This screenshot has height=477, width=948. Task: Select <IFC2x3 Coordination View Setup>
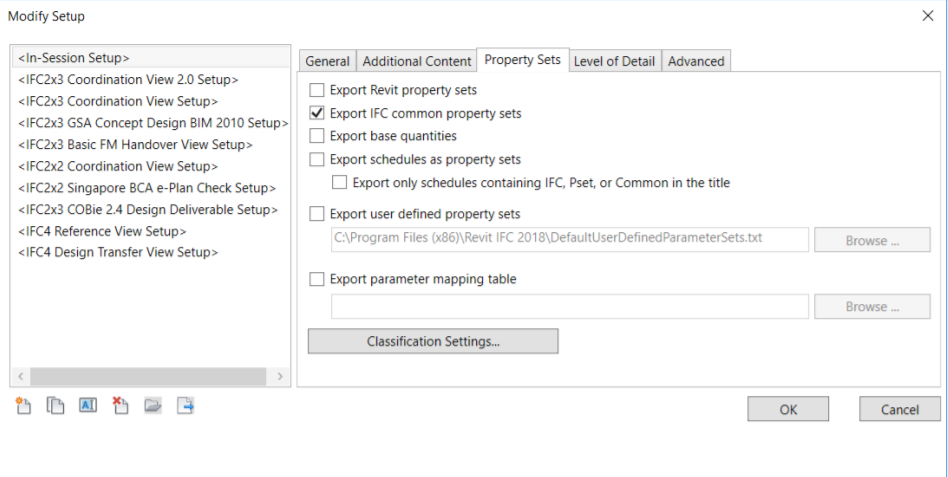click(x=150, y=102)
